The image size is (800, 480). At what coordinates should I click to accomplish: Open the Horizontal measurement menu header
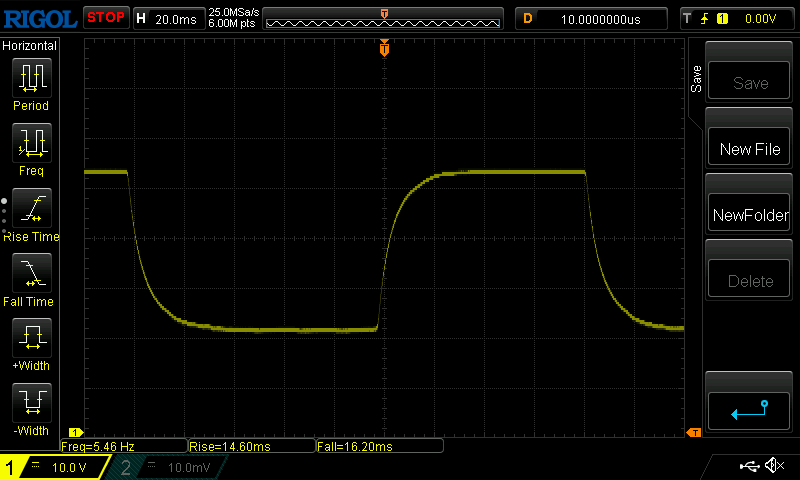(30, 46)
